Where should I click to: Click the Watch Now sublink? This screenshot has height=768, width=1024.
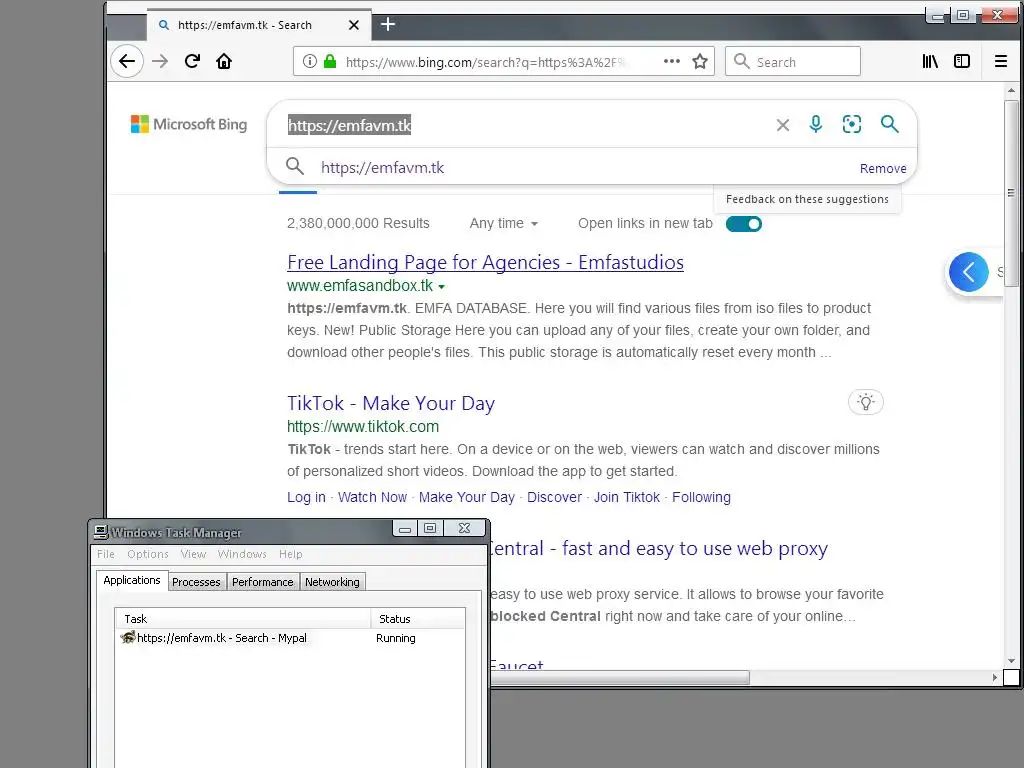click(x=372, y=497)
